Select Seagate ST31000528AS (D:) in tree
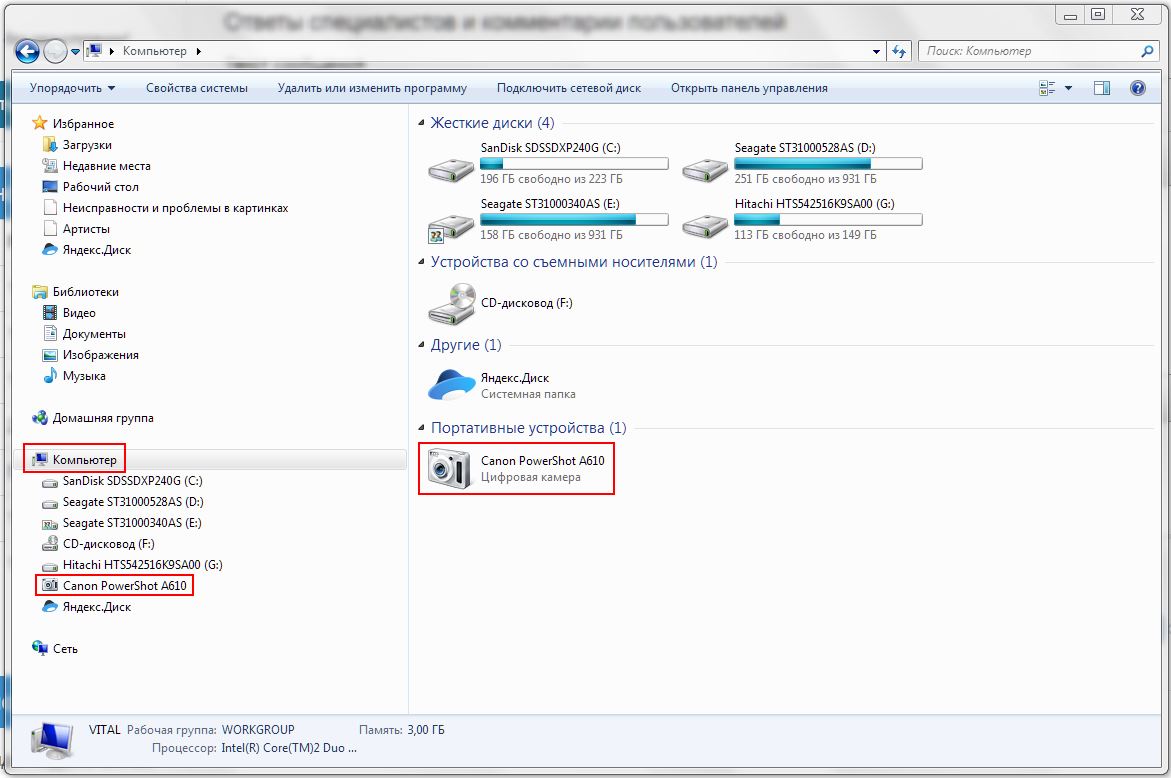The image size is (1171, 778). (x=123, y=502)
